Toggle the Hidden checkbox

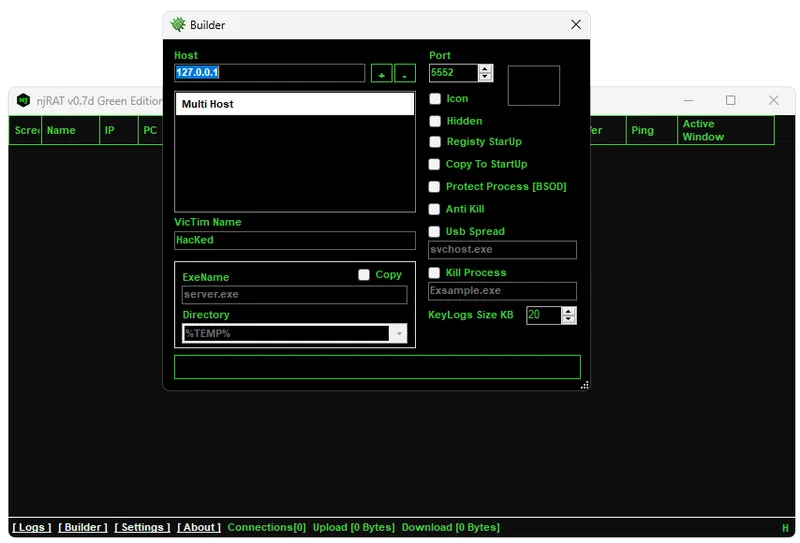pos(435,121)
